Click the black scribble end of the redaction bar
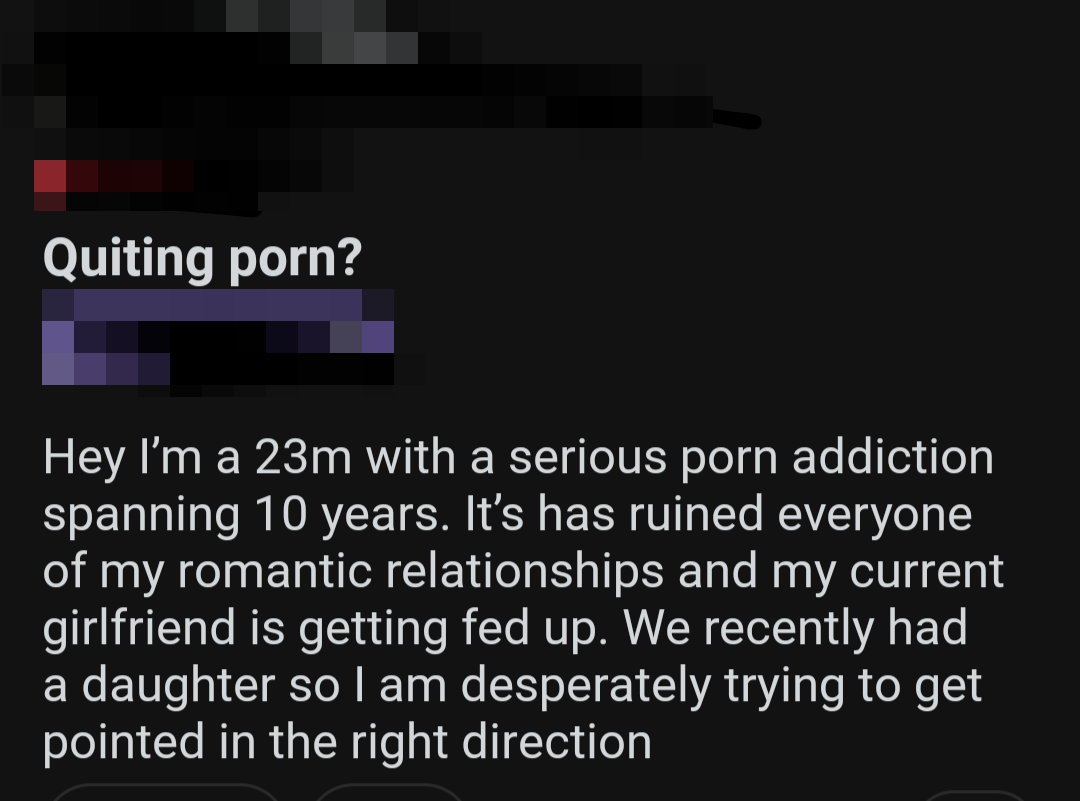1080x801 pixels. (737, 120)
